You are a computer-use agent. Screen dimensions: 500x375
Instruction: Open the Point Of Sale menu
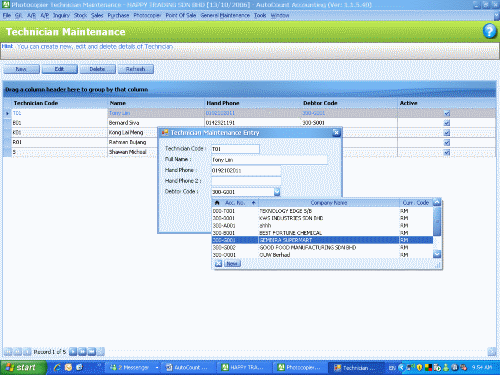click(x=181, y=15)
